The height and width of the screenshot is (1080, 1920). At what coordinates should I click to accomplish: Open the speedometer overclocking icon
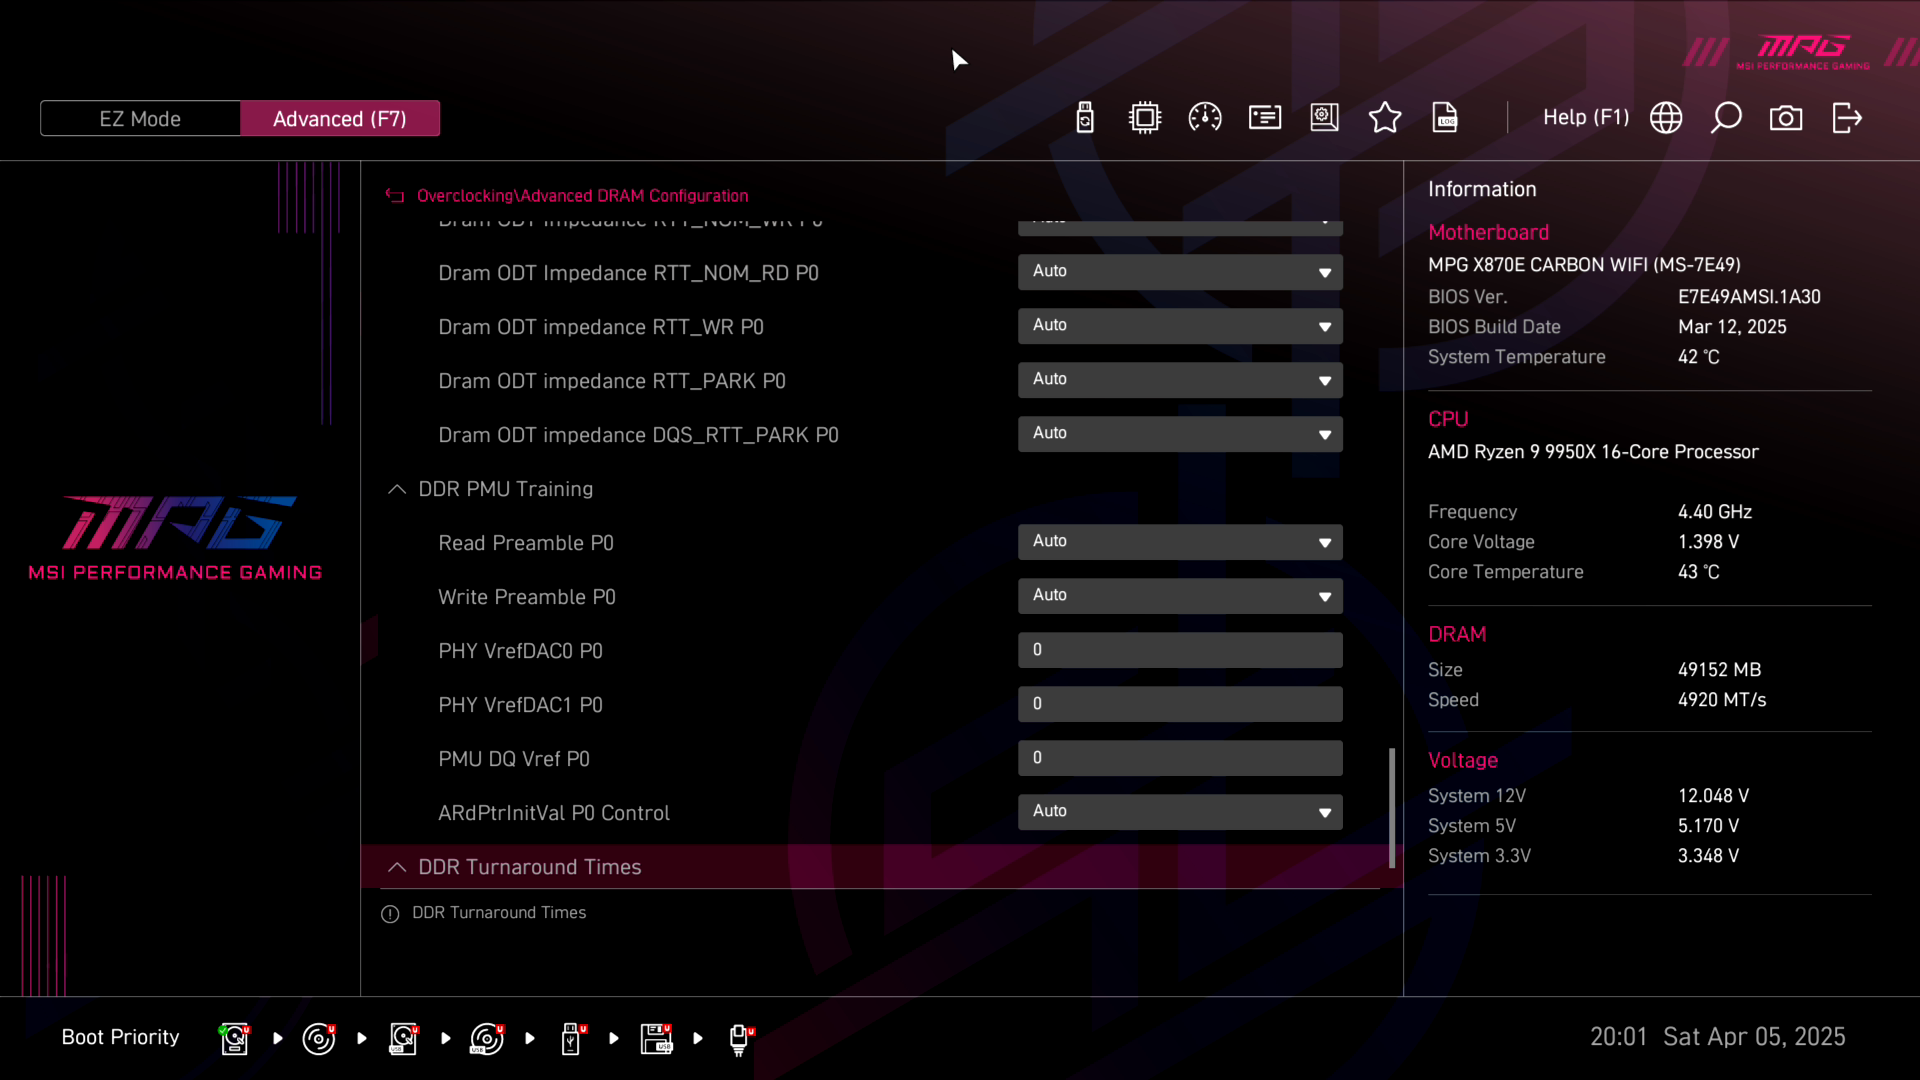coord(1205,118)
